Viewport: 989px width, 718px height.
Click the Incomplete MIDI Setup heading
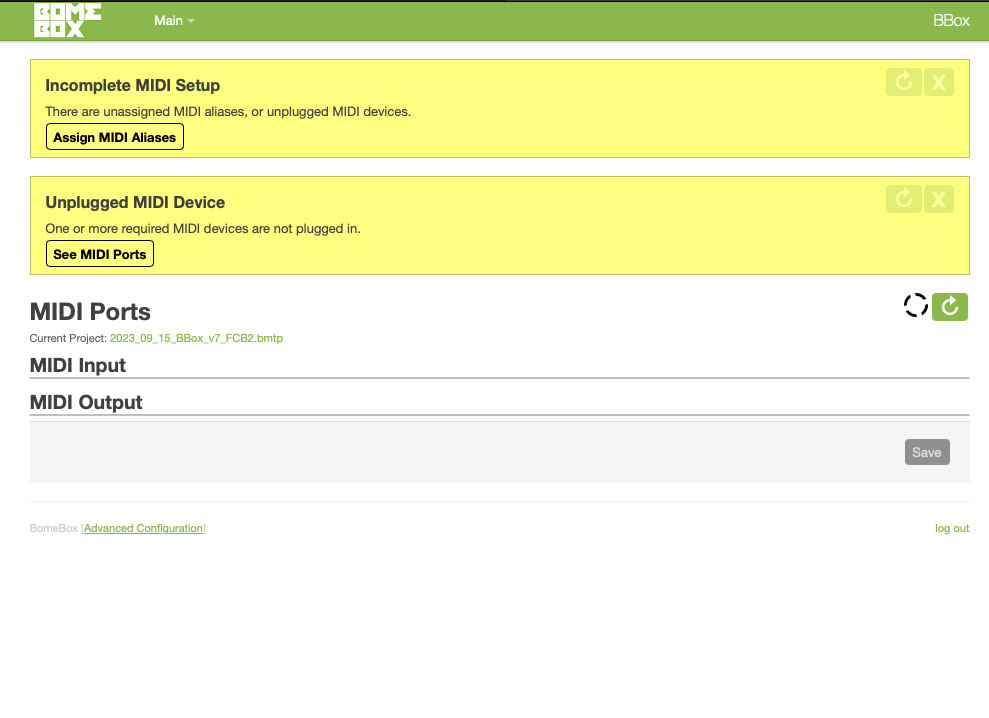pyautogui.click(x=132, y=86)
